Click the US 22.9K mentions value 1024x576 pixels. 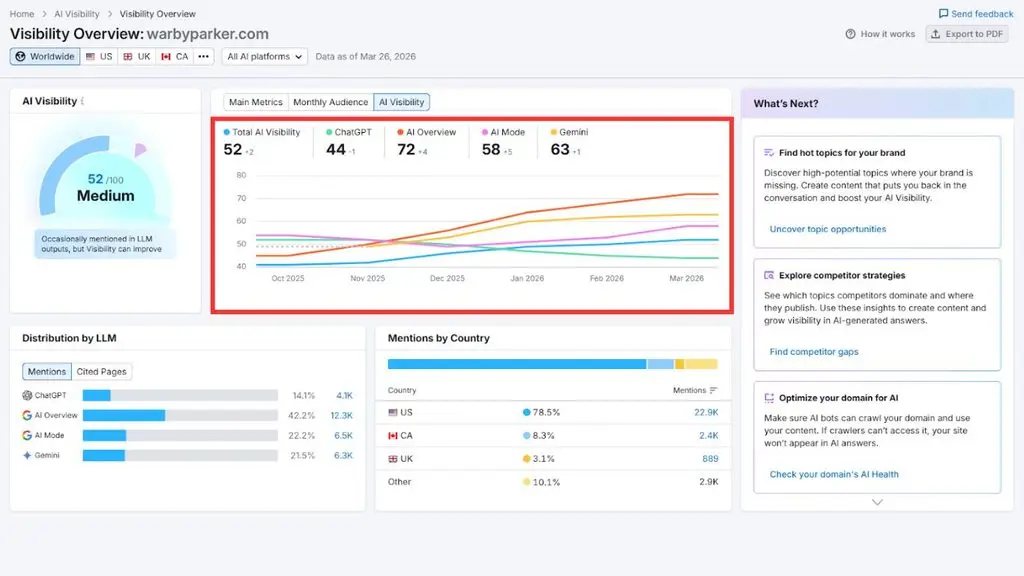tap(706, 413)
